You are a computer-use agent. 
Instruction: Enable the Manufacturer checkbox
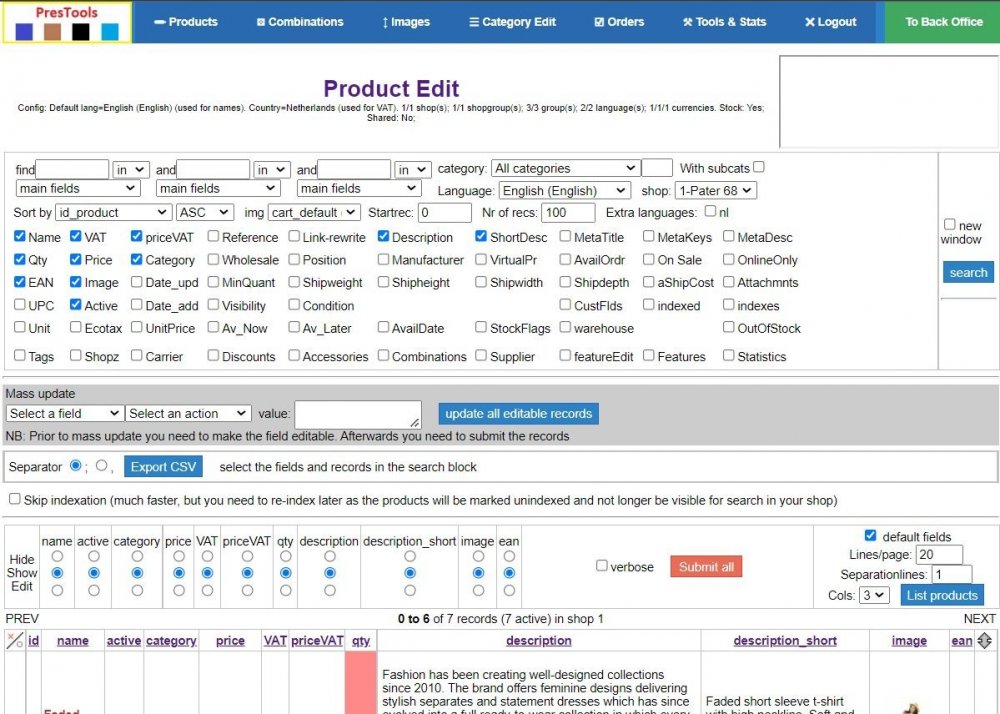(383, 259)
